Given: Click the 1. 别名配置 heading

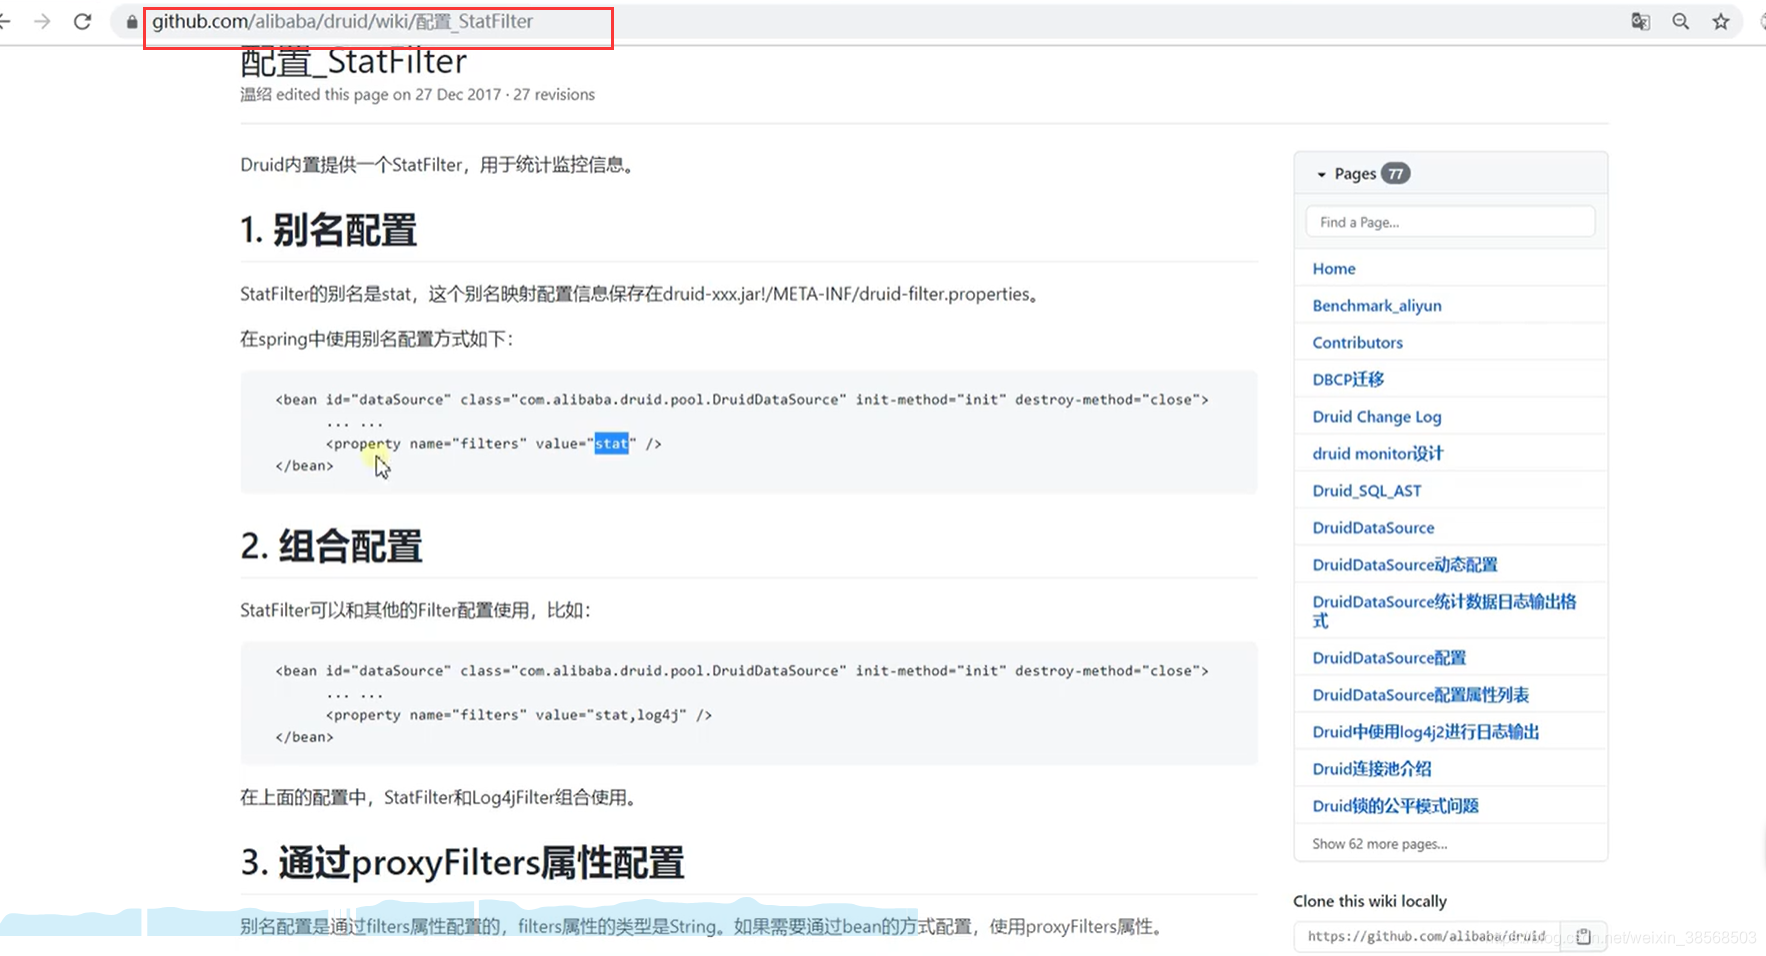Looking at the screenshot, I should tap(328, 230).
